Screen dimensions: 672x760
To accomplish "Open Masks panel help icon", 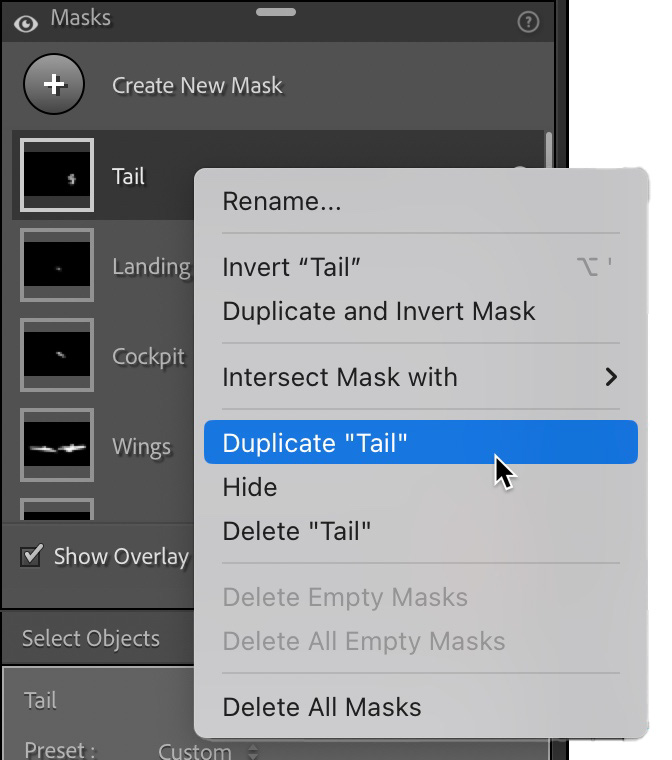I will coord(528,22).
